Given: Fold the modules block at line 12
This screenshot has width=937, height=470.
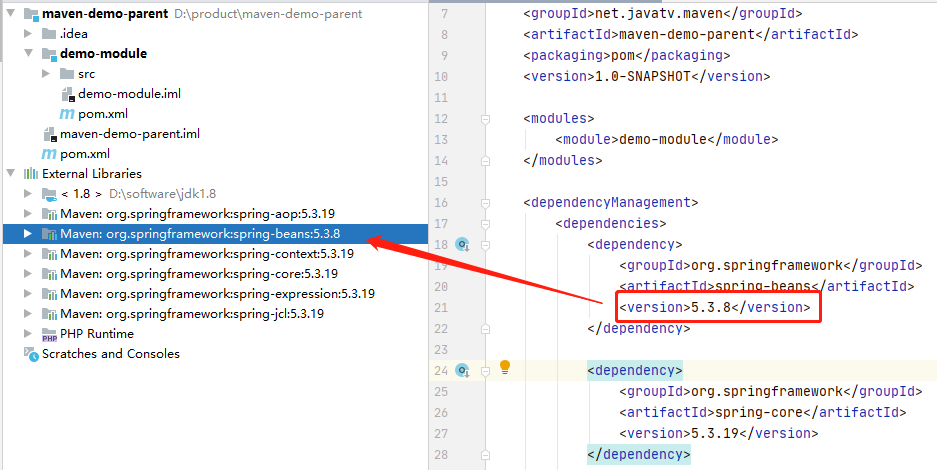Looking at the screenshot, I should pos(486,119).
